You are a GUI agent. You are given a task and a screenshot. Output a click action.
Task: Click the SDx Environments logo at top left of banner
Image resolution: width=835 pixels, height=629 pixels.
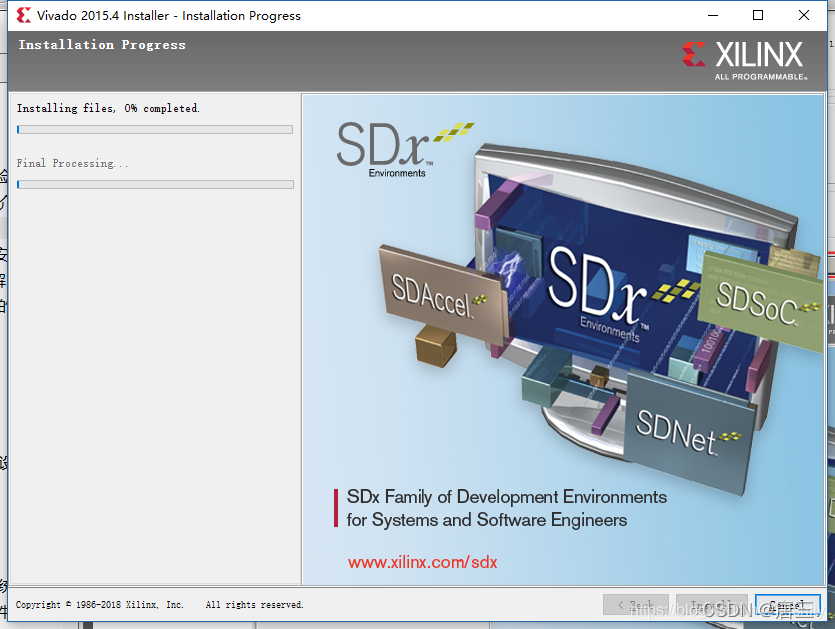[396, 149]
